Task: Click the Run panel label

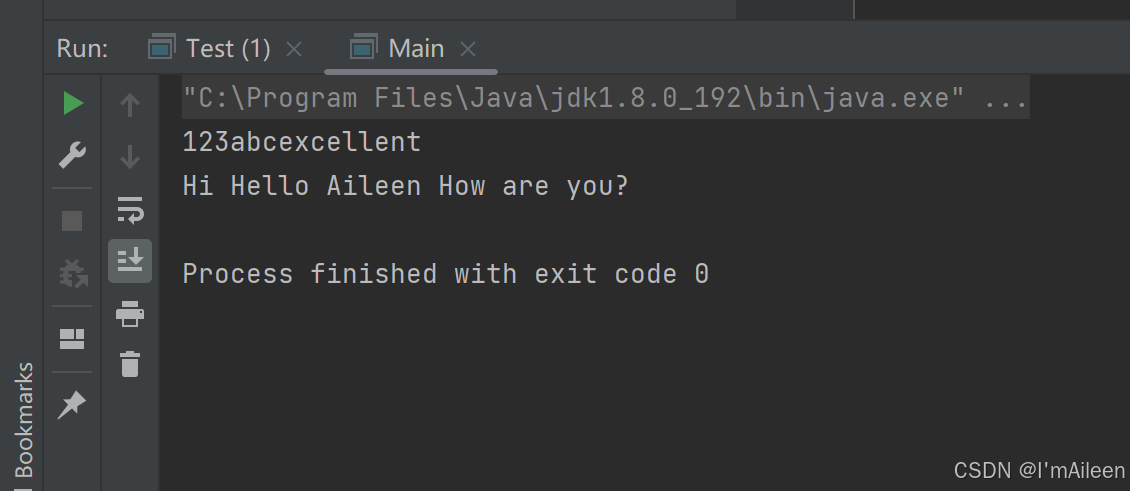Action: (82, 48)
